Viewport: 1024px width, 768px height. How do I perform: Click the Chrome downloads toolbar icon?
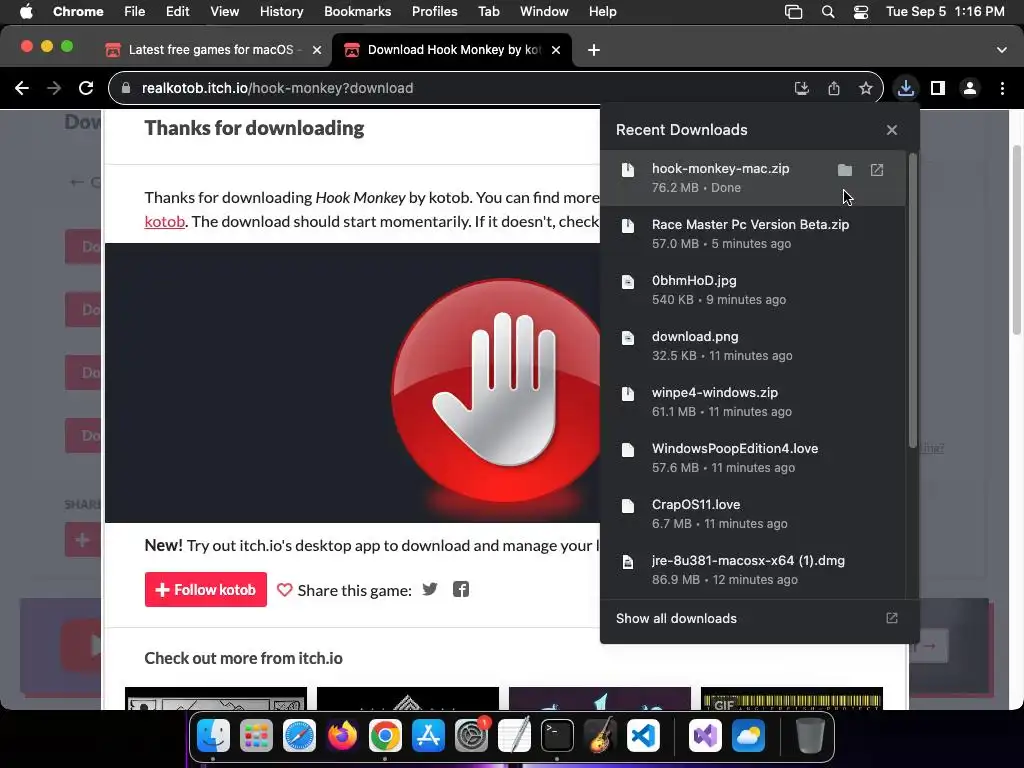pos(905,88)
